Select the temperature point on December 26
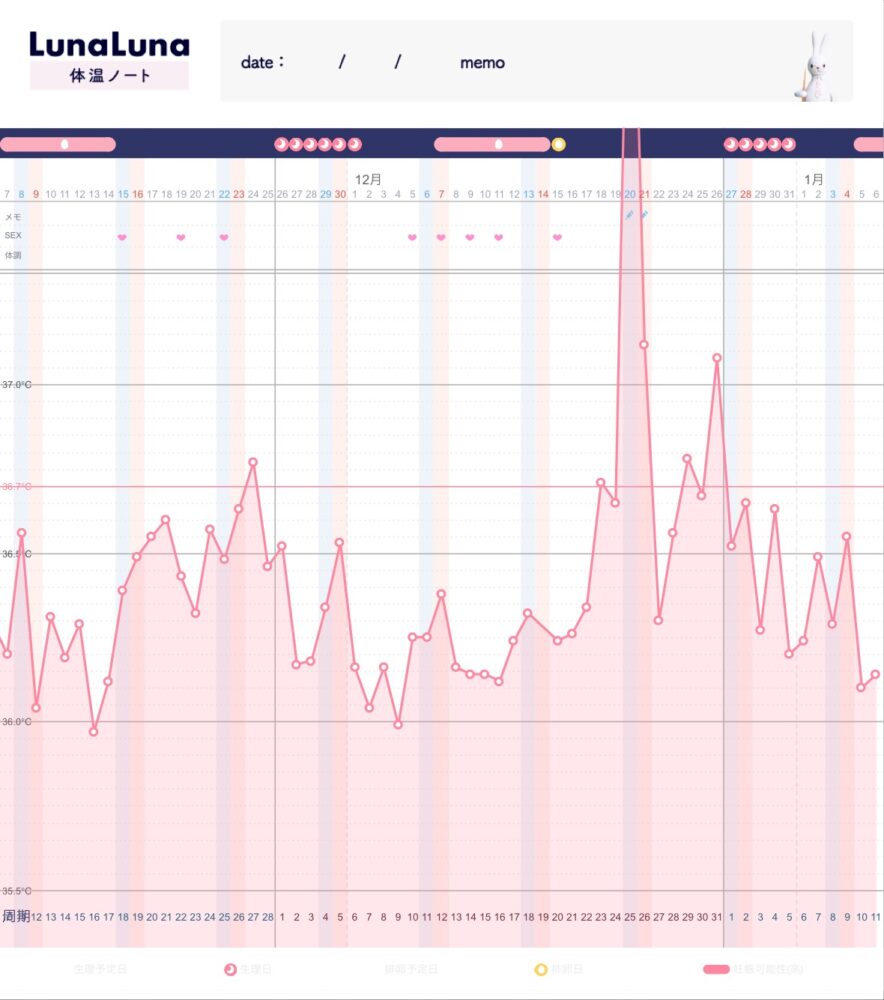This screenshot has height=1000, width=884. point(717,357)
